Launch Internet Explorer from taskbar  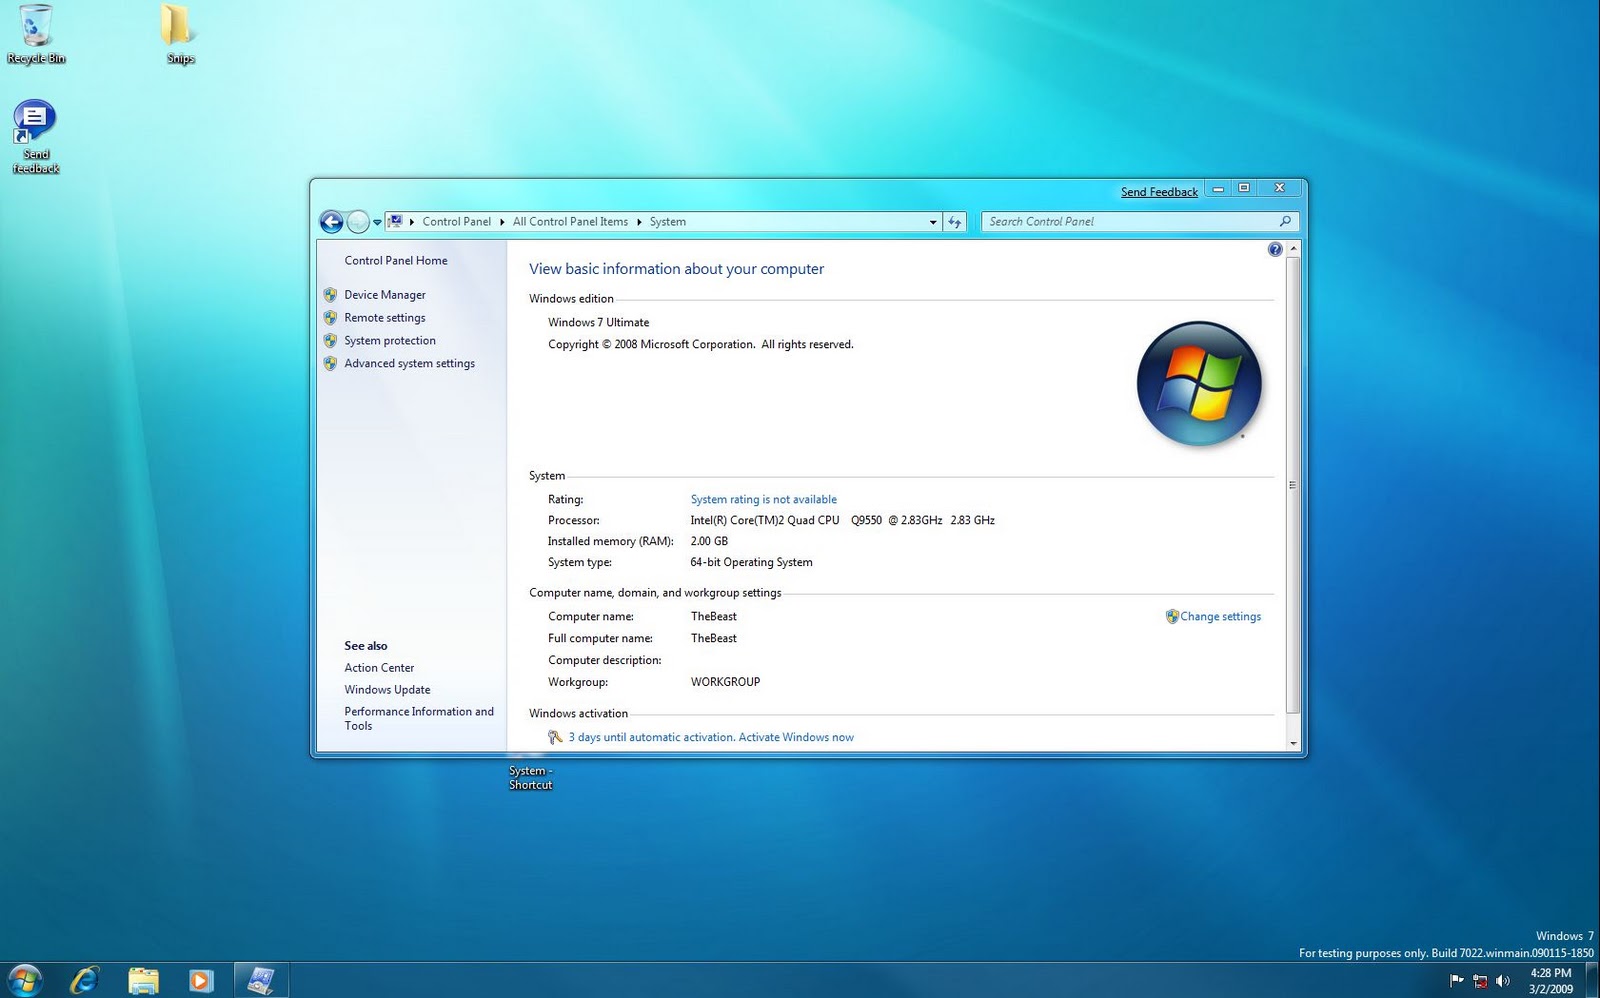click(84, 980)
